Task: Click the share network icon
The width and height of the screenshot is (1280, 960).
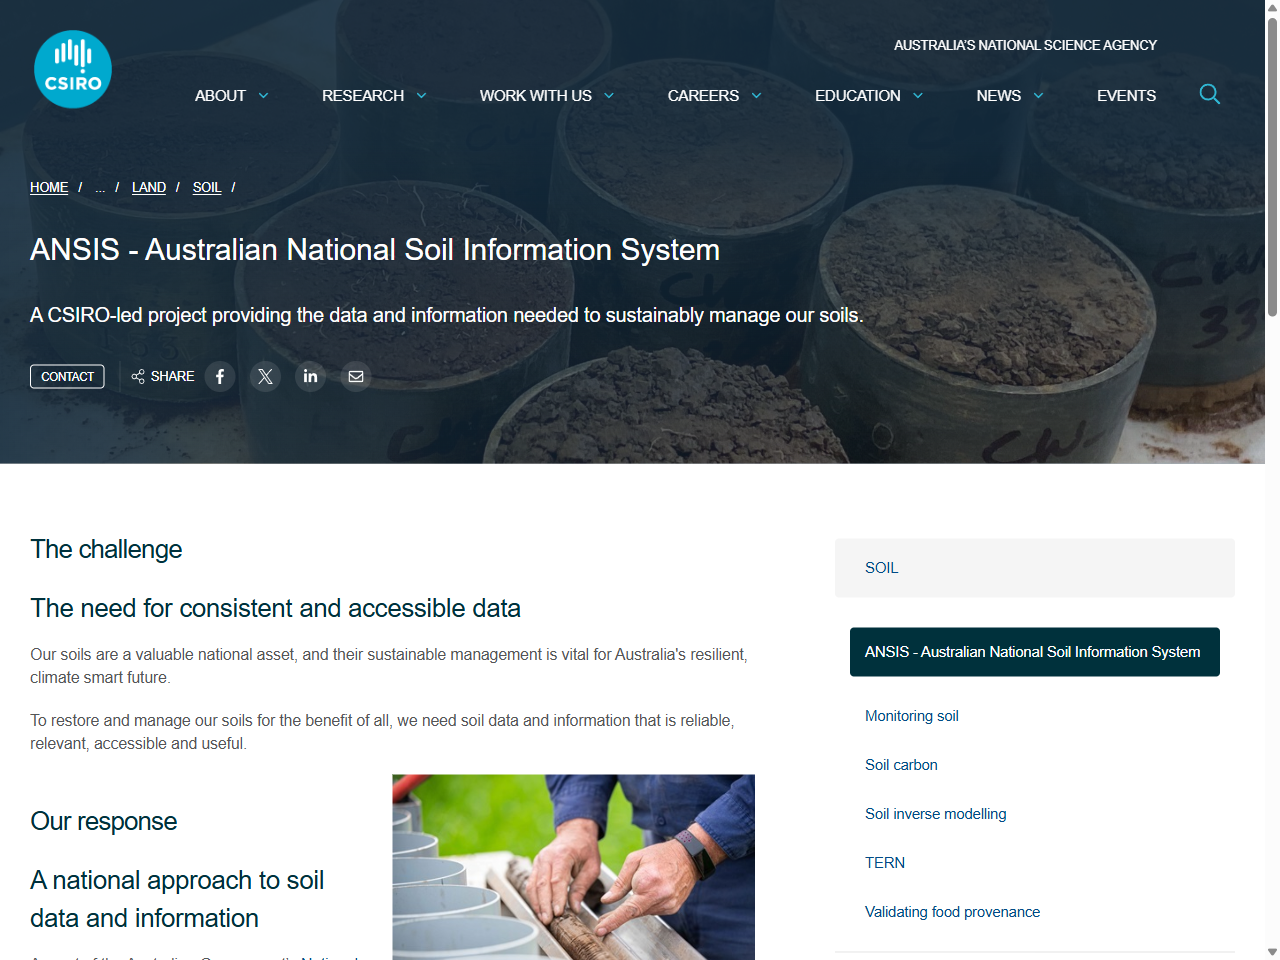Action: (x=138, y=376)
